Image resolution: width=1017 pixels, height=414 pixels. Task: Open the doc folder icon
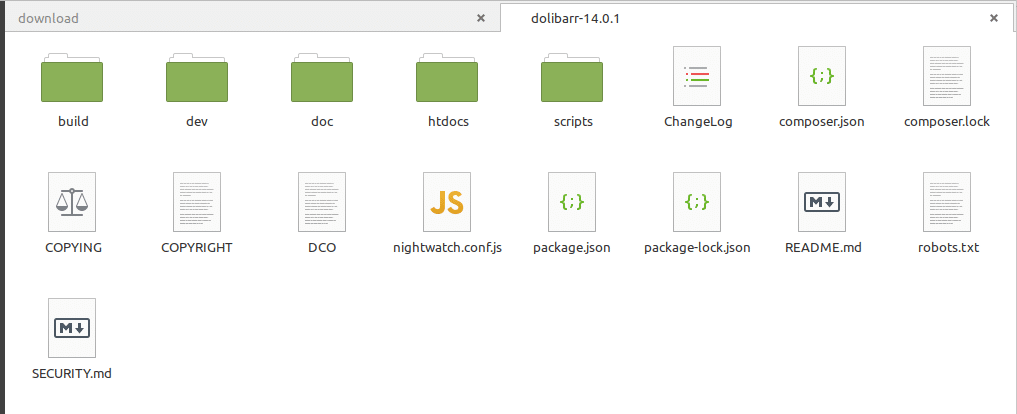(322, 77)
